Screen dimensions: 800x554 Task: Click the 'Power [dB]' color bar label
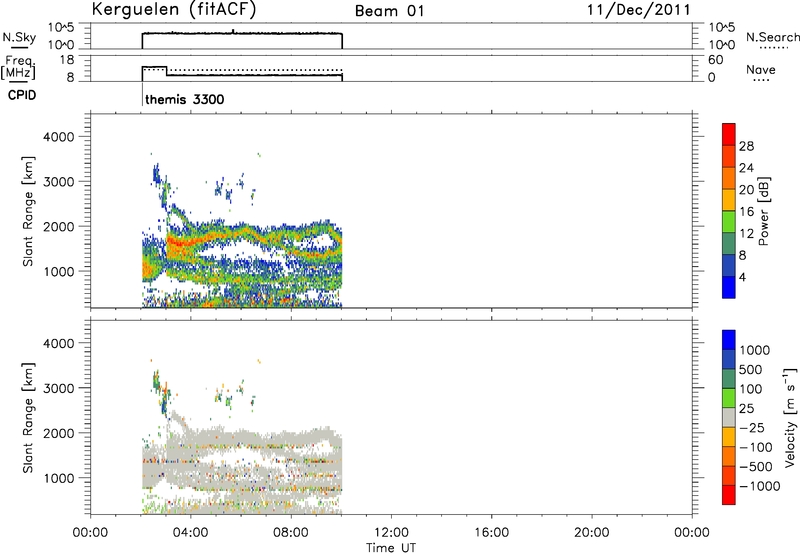(x=764, y=211)
